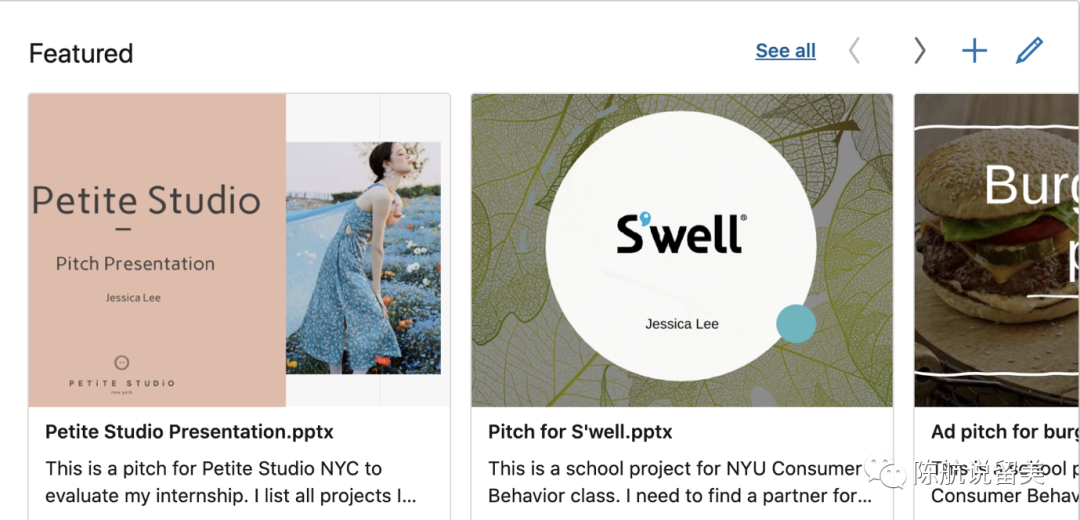Show next featured items with right chevron

(x=919, y=51)
